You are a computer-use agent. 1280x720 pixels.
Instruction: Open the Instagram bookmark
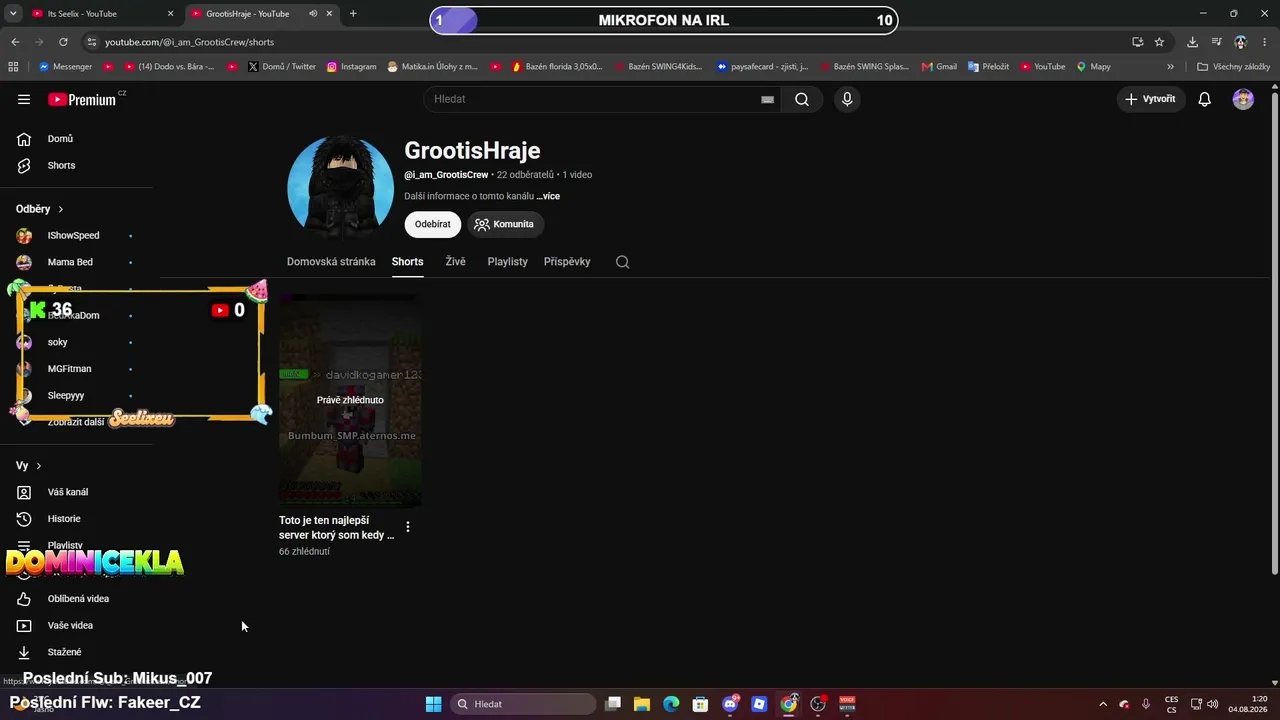point(351,67)
